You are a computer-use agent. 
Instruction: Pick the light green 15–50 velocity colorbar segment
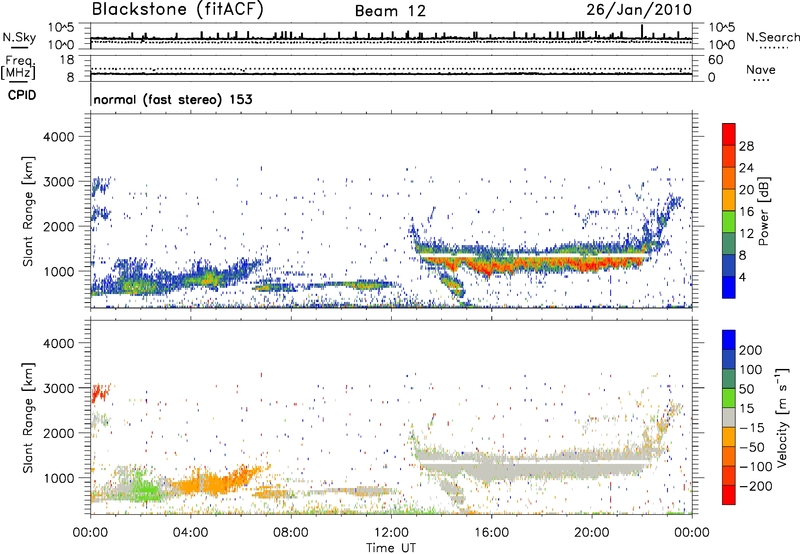[x=729, y=398]
